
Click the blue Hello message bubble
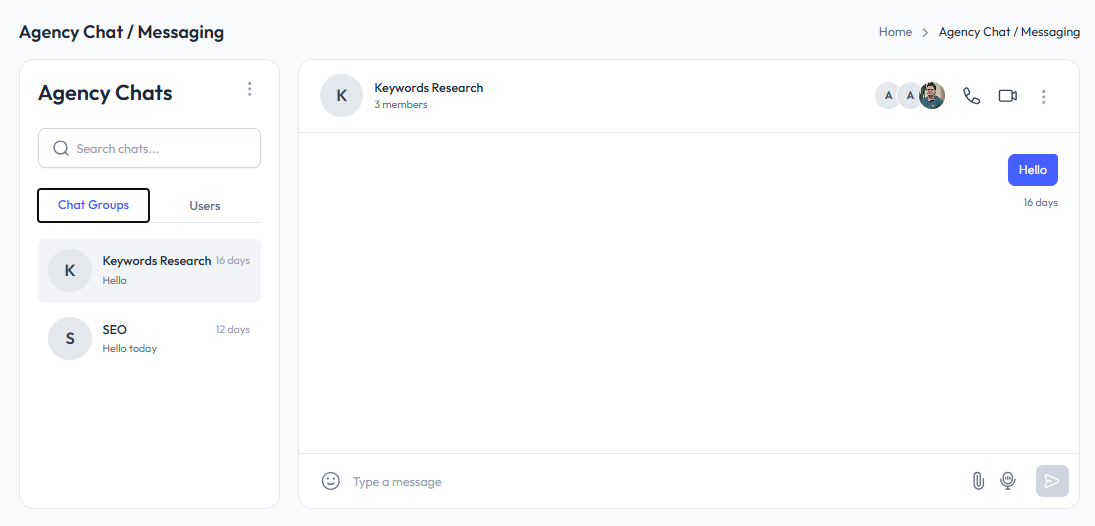point(1032,170)
